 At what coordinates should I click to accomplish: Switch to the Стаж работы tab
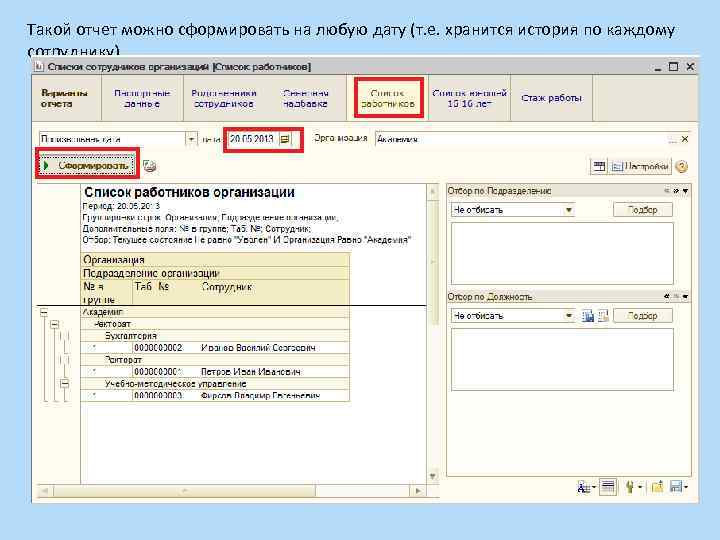click(551, 98)
